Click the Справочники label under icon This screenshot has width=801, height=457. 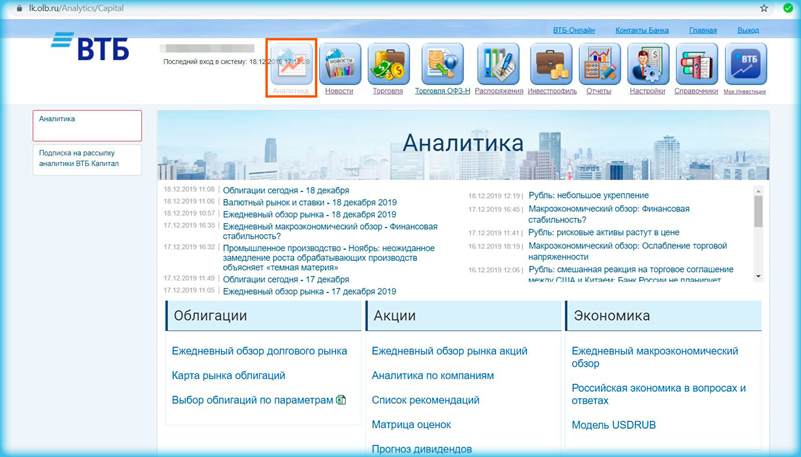point(696,91)
